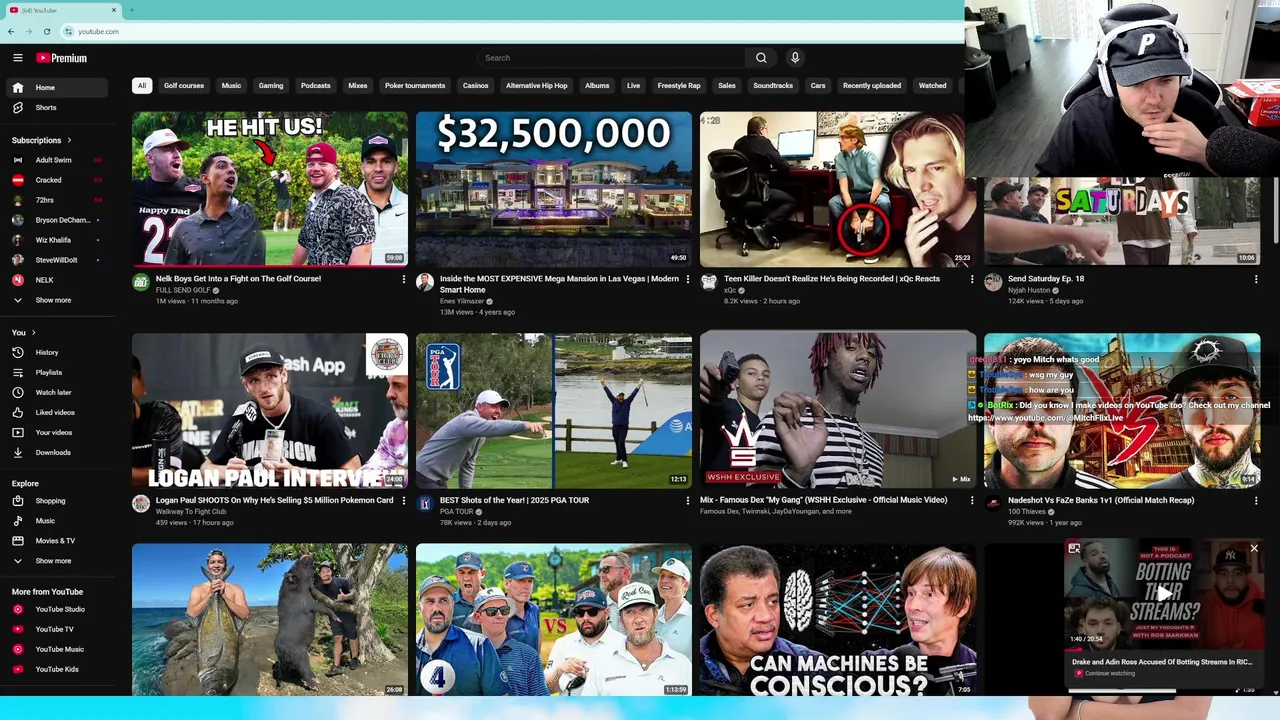Open options menu for Teen Killer video
Screen dimensions: 1280x720
972,280
